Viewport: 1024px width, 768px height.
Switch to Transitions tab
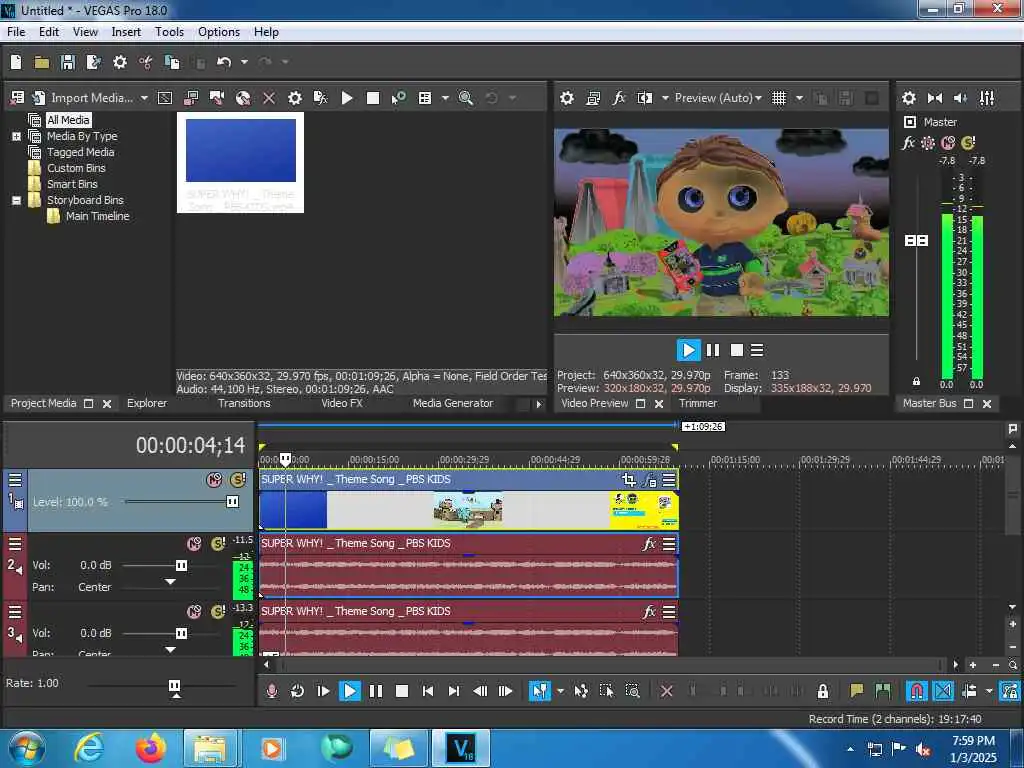click(x=244, y=404)
